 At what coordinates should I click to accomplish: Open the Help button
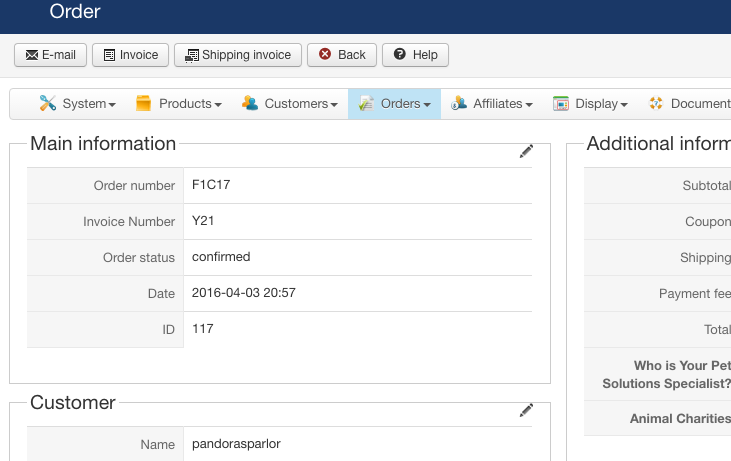tap(415, 55)
